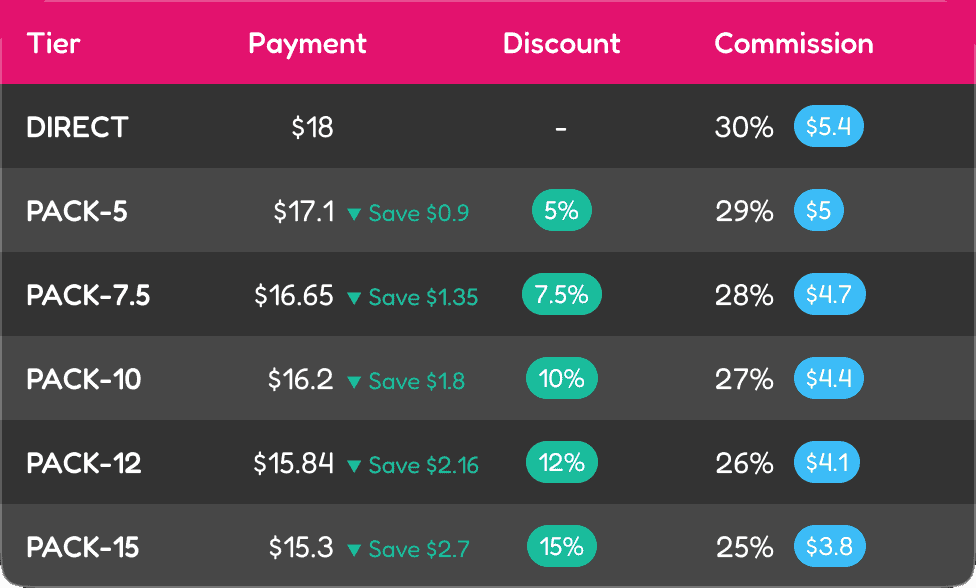The height and width of the screenshot is (588, 976).
Task: Select the $4.1 commission badge
Action: tap(827, 462)
